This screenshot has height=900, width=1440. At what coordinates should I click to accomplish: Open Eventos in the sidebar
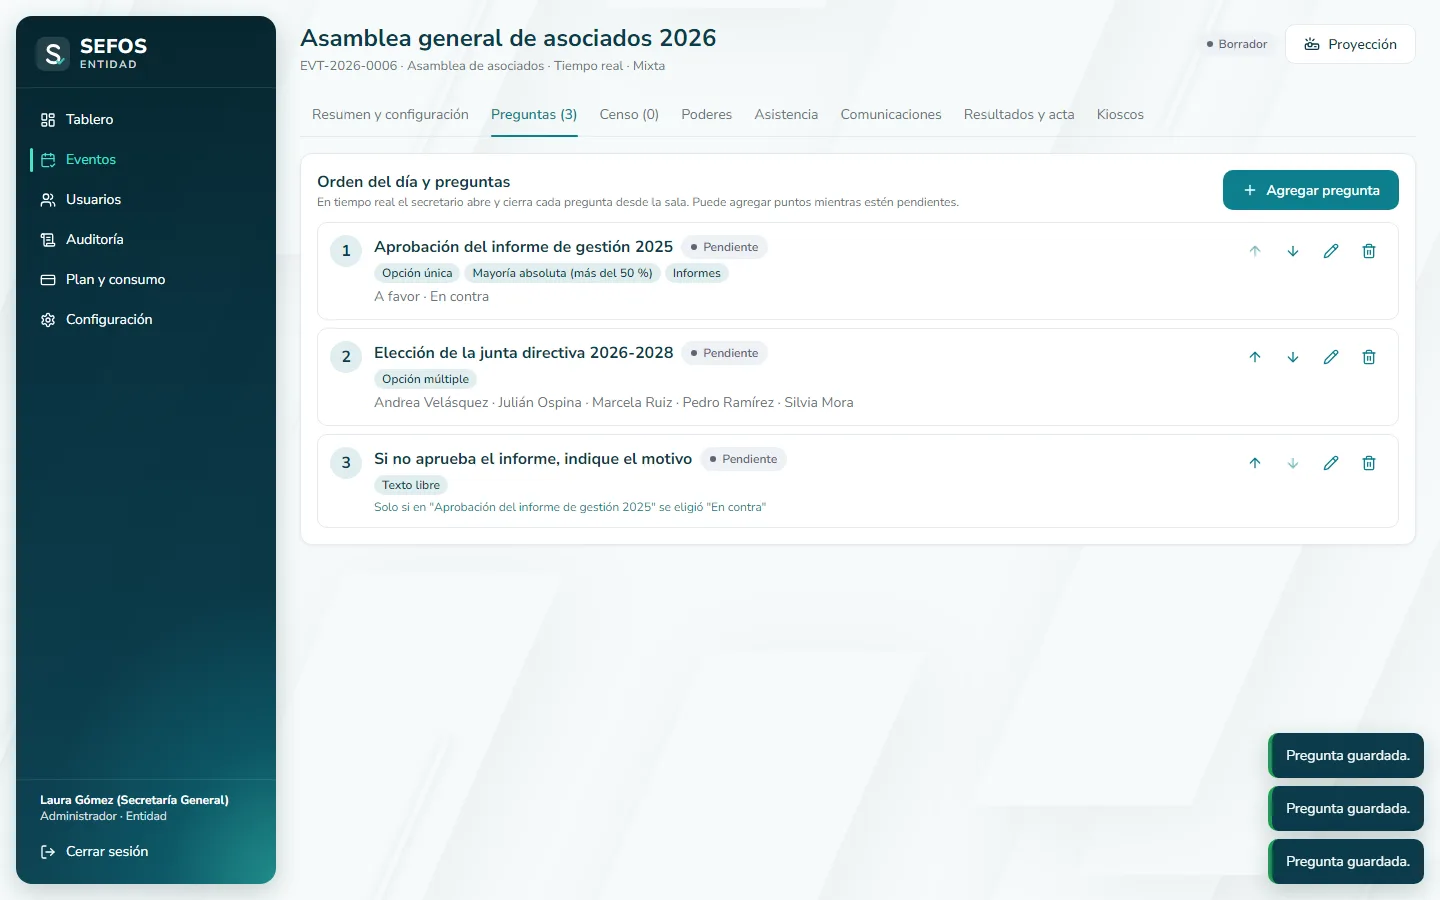tap(146, 159)
